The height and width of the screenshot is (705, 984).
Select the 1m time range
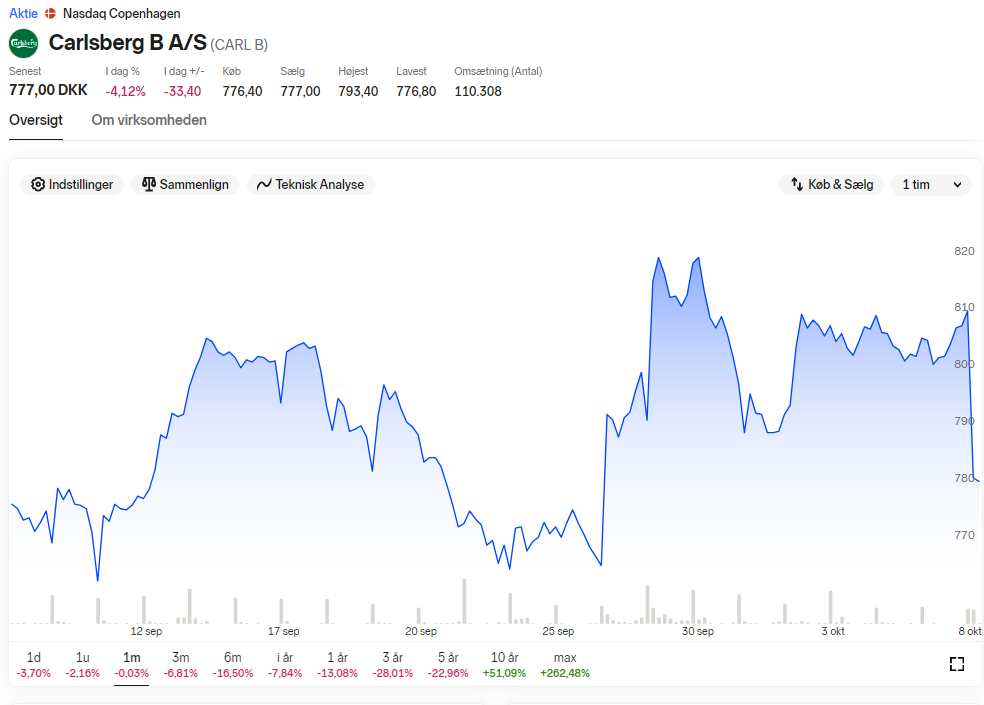click(131, 665)
